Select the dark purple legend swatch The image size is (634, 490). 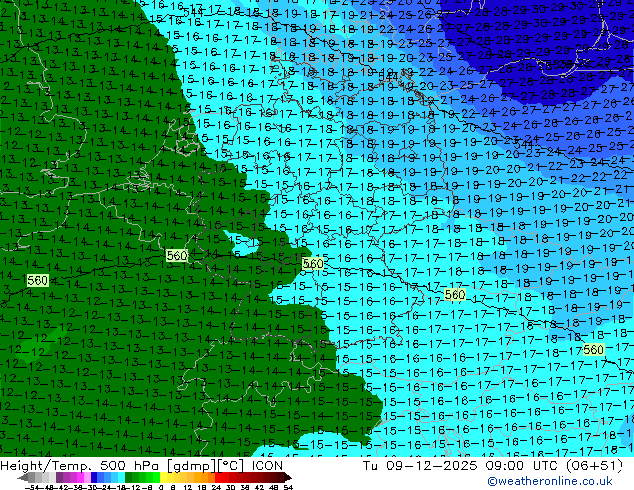point(59,477)
